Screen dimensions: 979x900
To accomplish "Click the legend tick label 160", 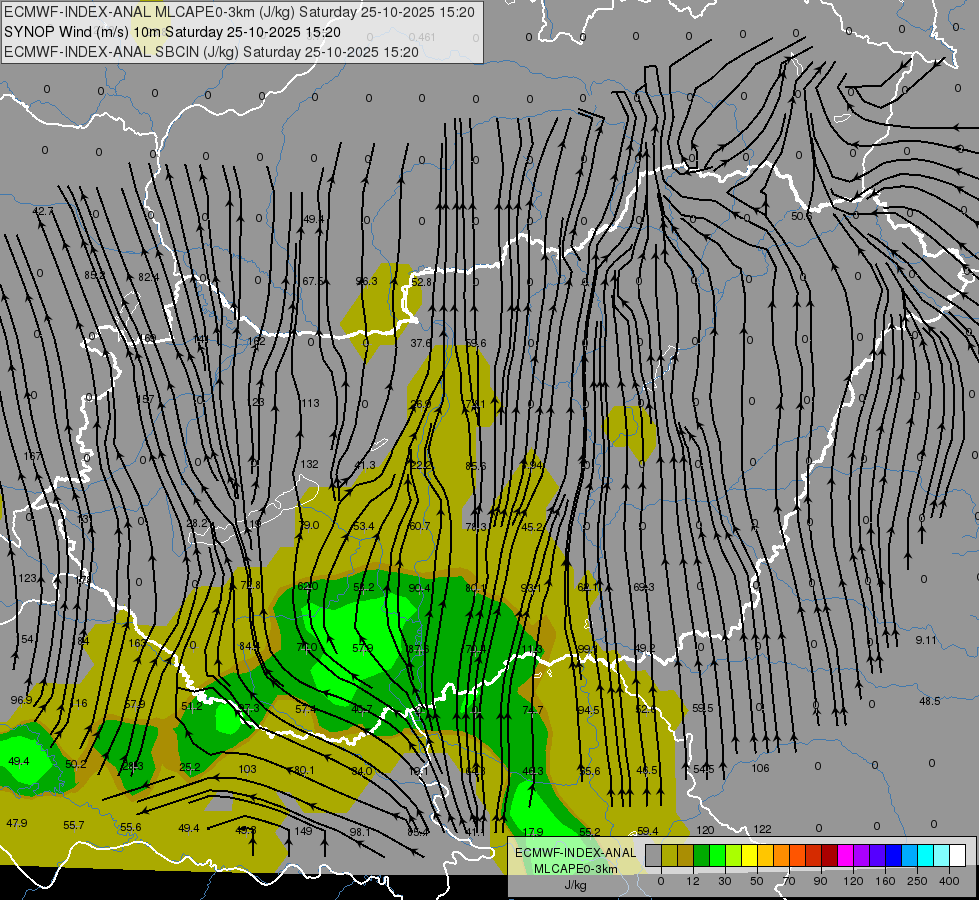I will click(x=885, y=881).
